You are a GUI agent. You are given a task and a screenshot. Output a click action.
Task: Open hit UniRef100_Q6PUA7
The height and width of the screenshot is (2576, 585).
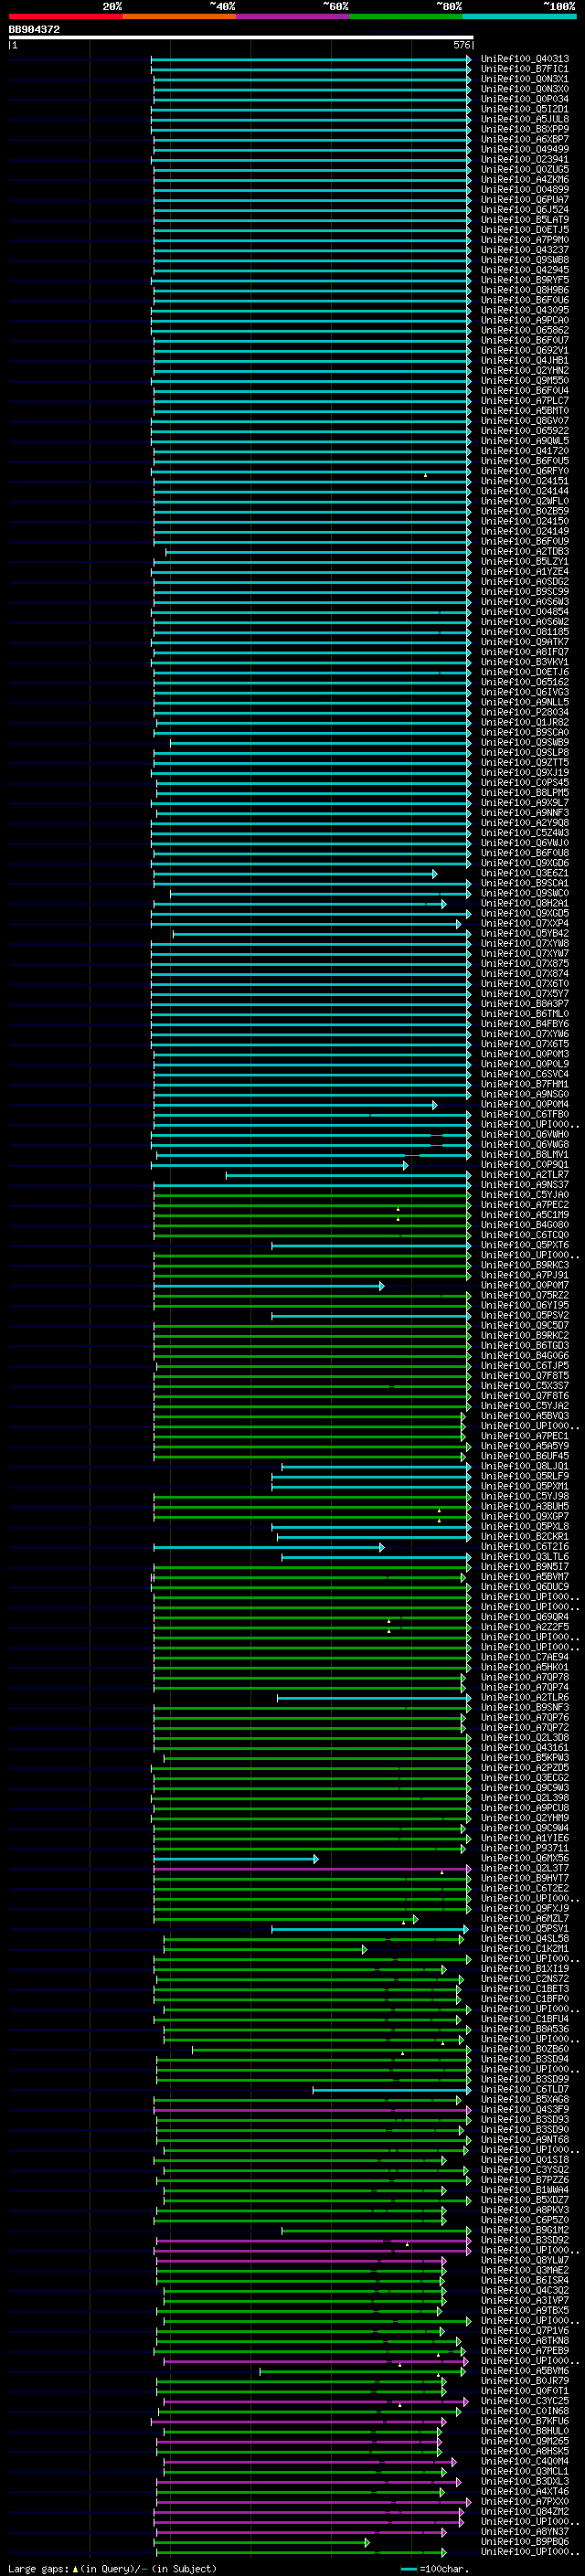pos(524,199)
